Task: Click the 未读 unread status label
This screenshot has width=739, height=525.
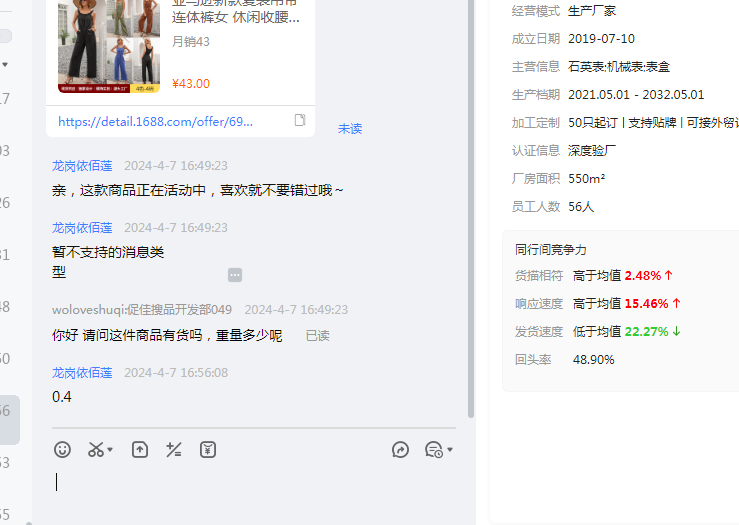Action: pyautogui.click(x=350, y=129)
